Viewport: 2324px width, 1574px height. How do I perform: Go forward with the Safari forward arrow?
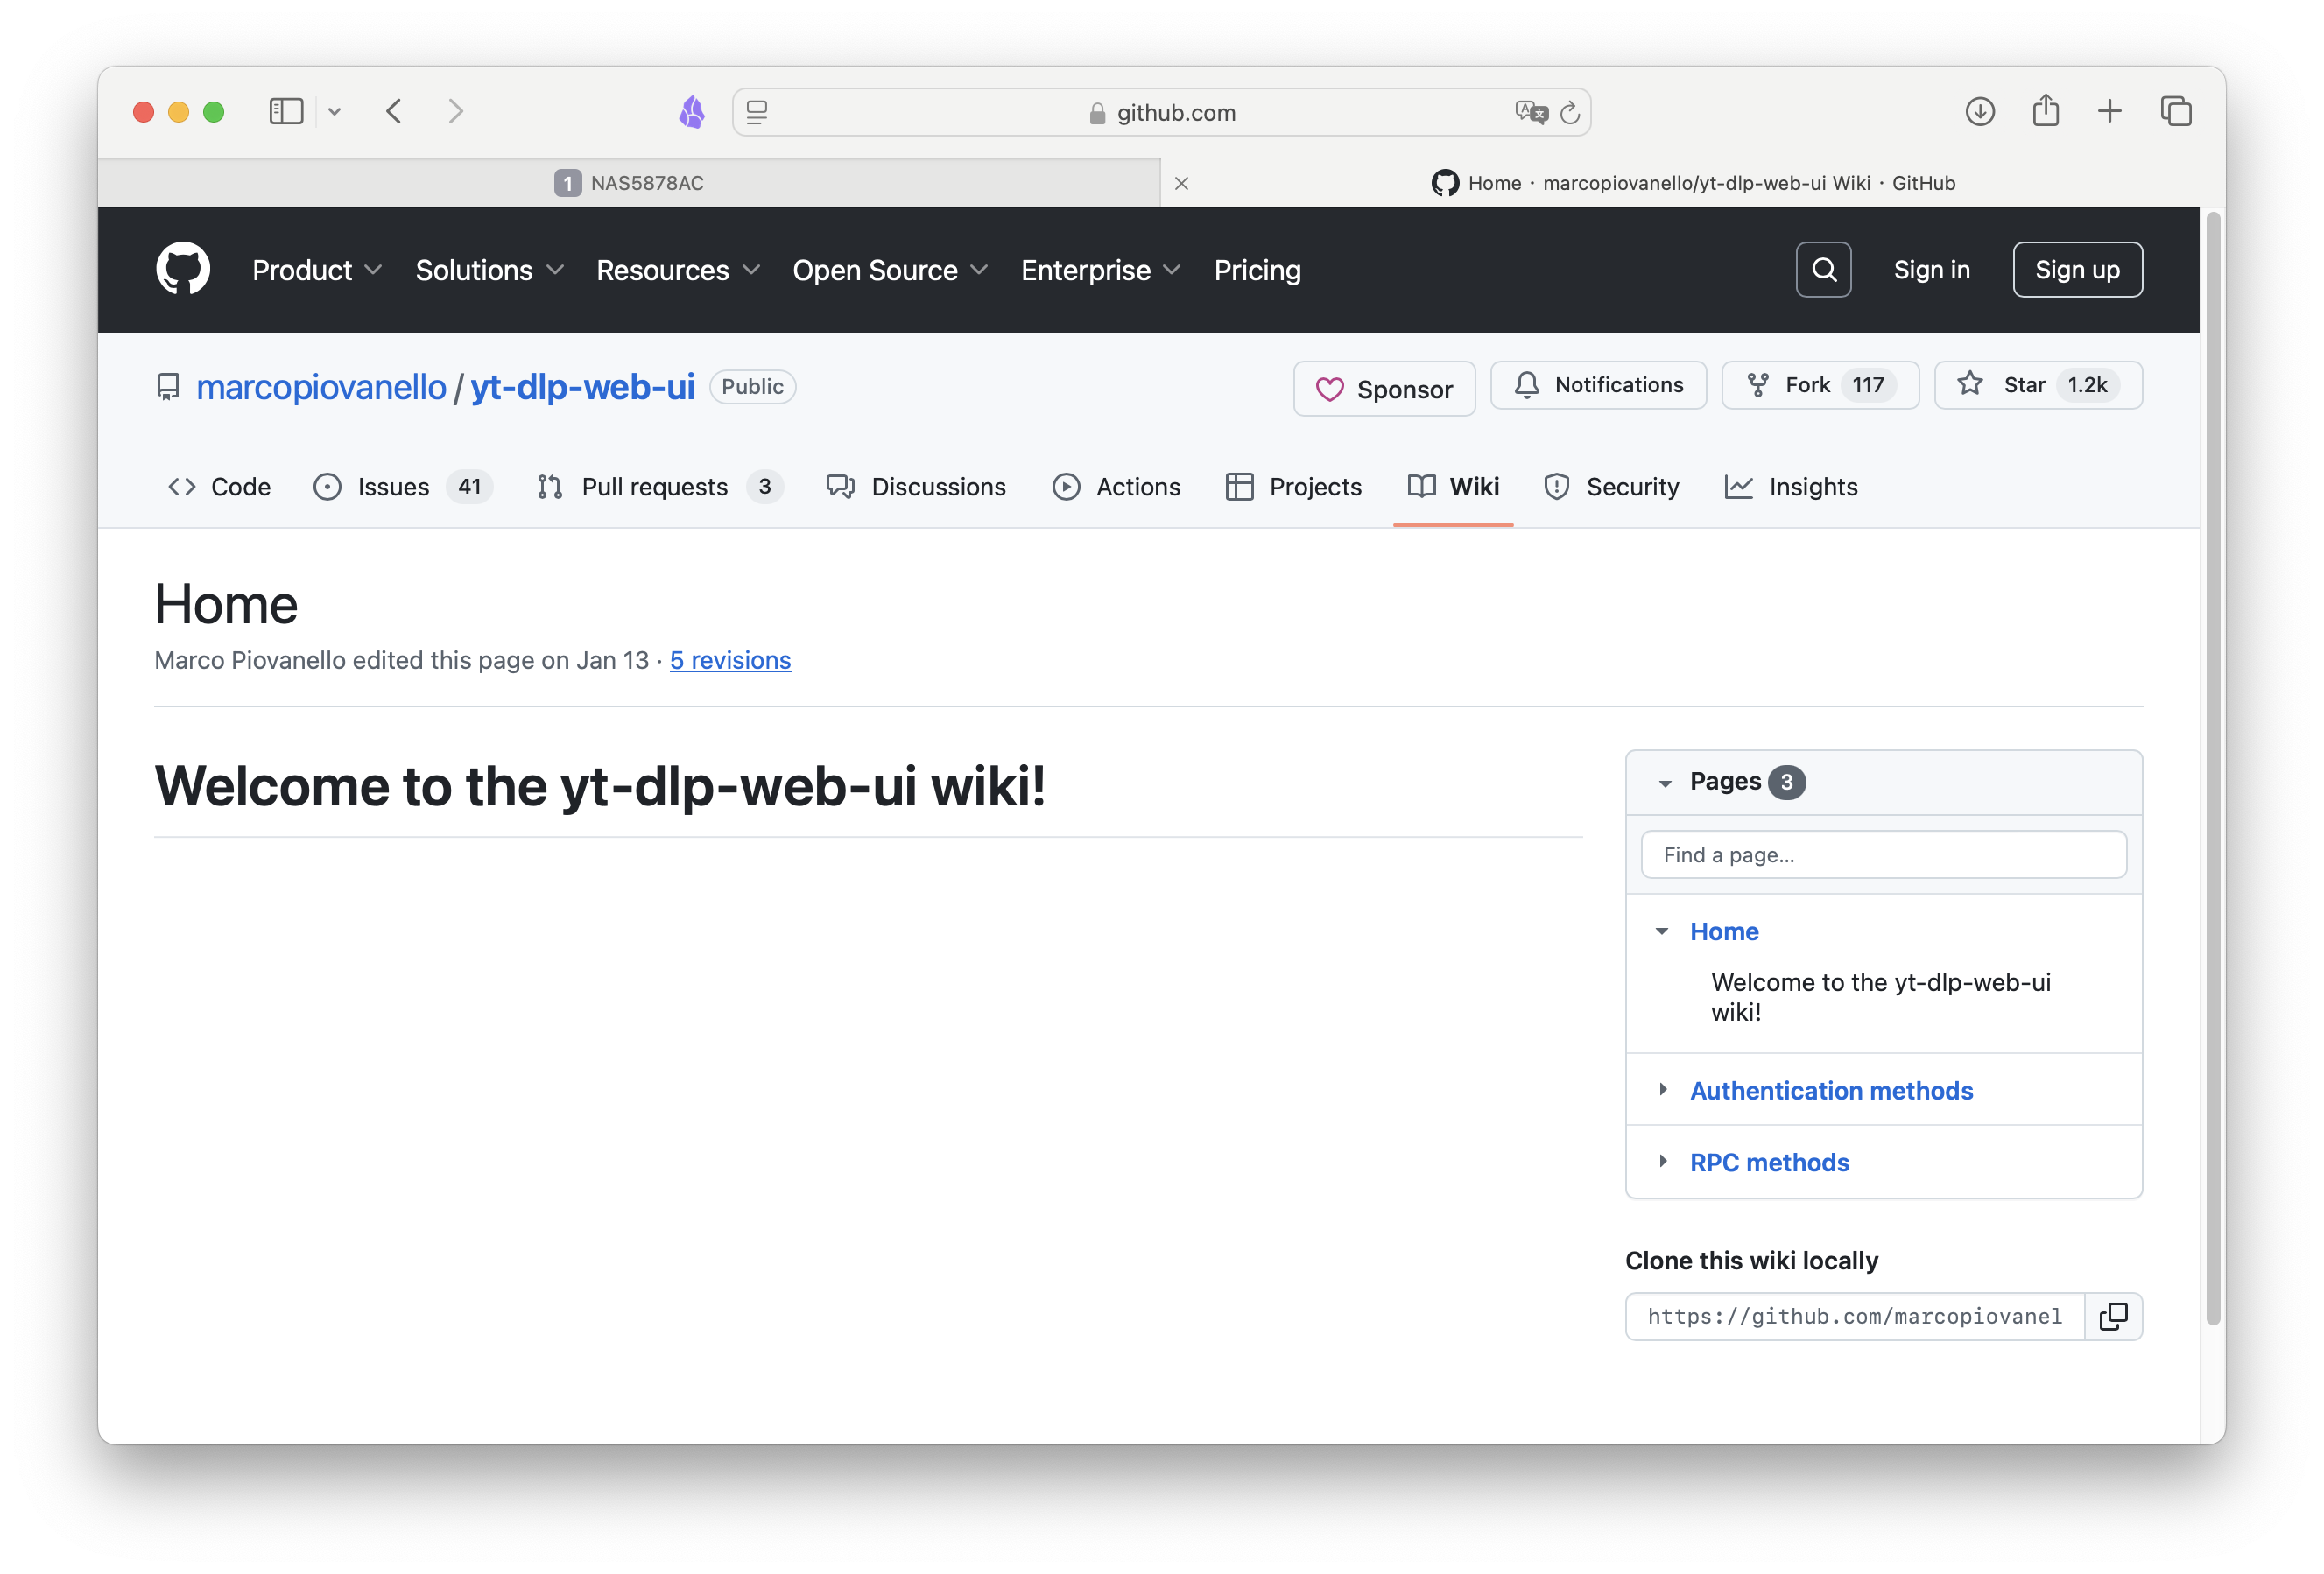click(x=456, y=111)
